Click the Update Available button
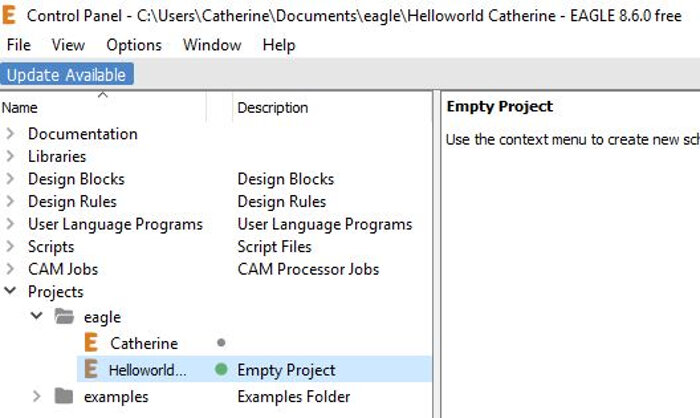The height and width of the screenshot is (418, 700). (x=67, y=74)
